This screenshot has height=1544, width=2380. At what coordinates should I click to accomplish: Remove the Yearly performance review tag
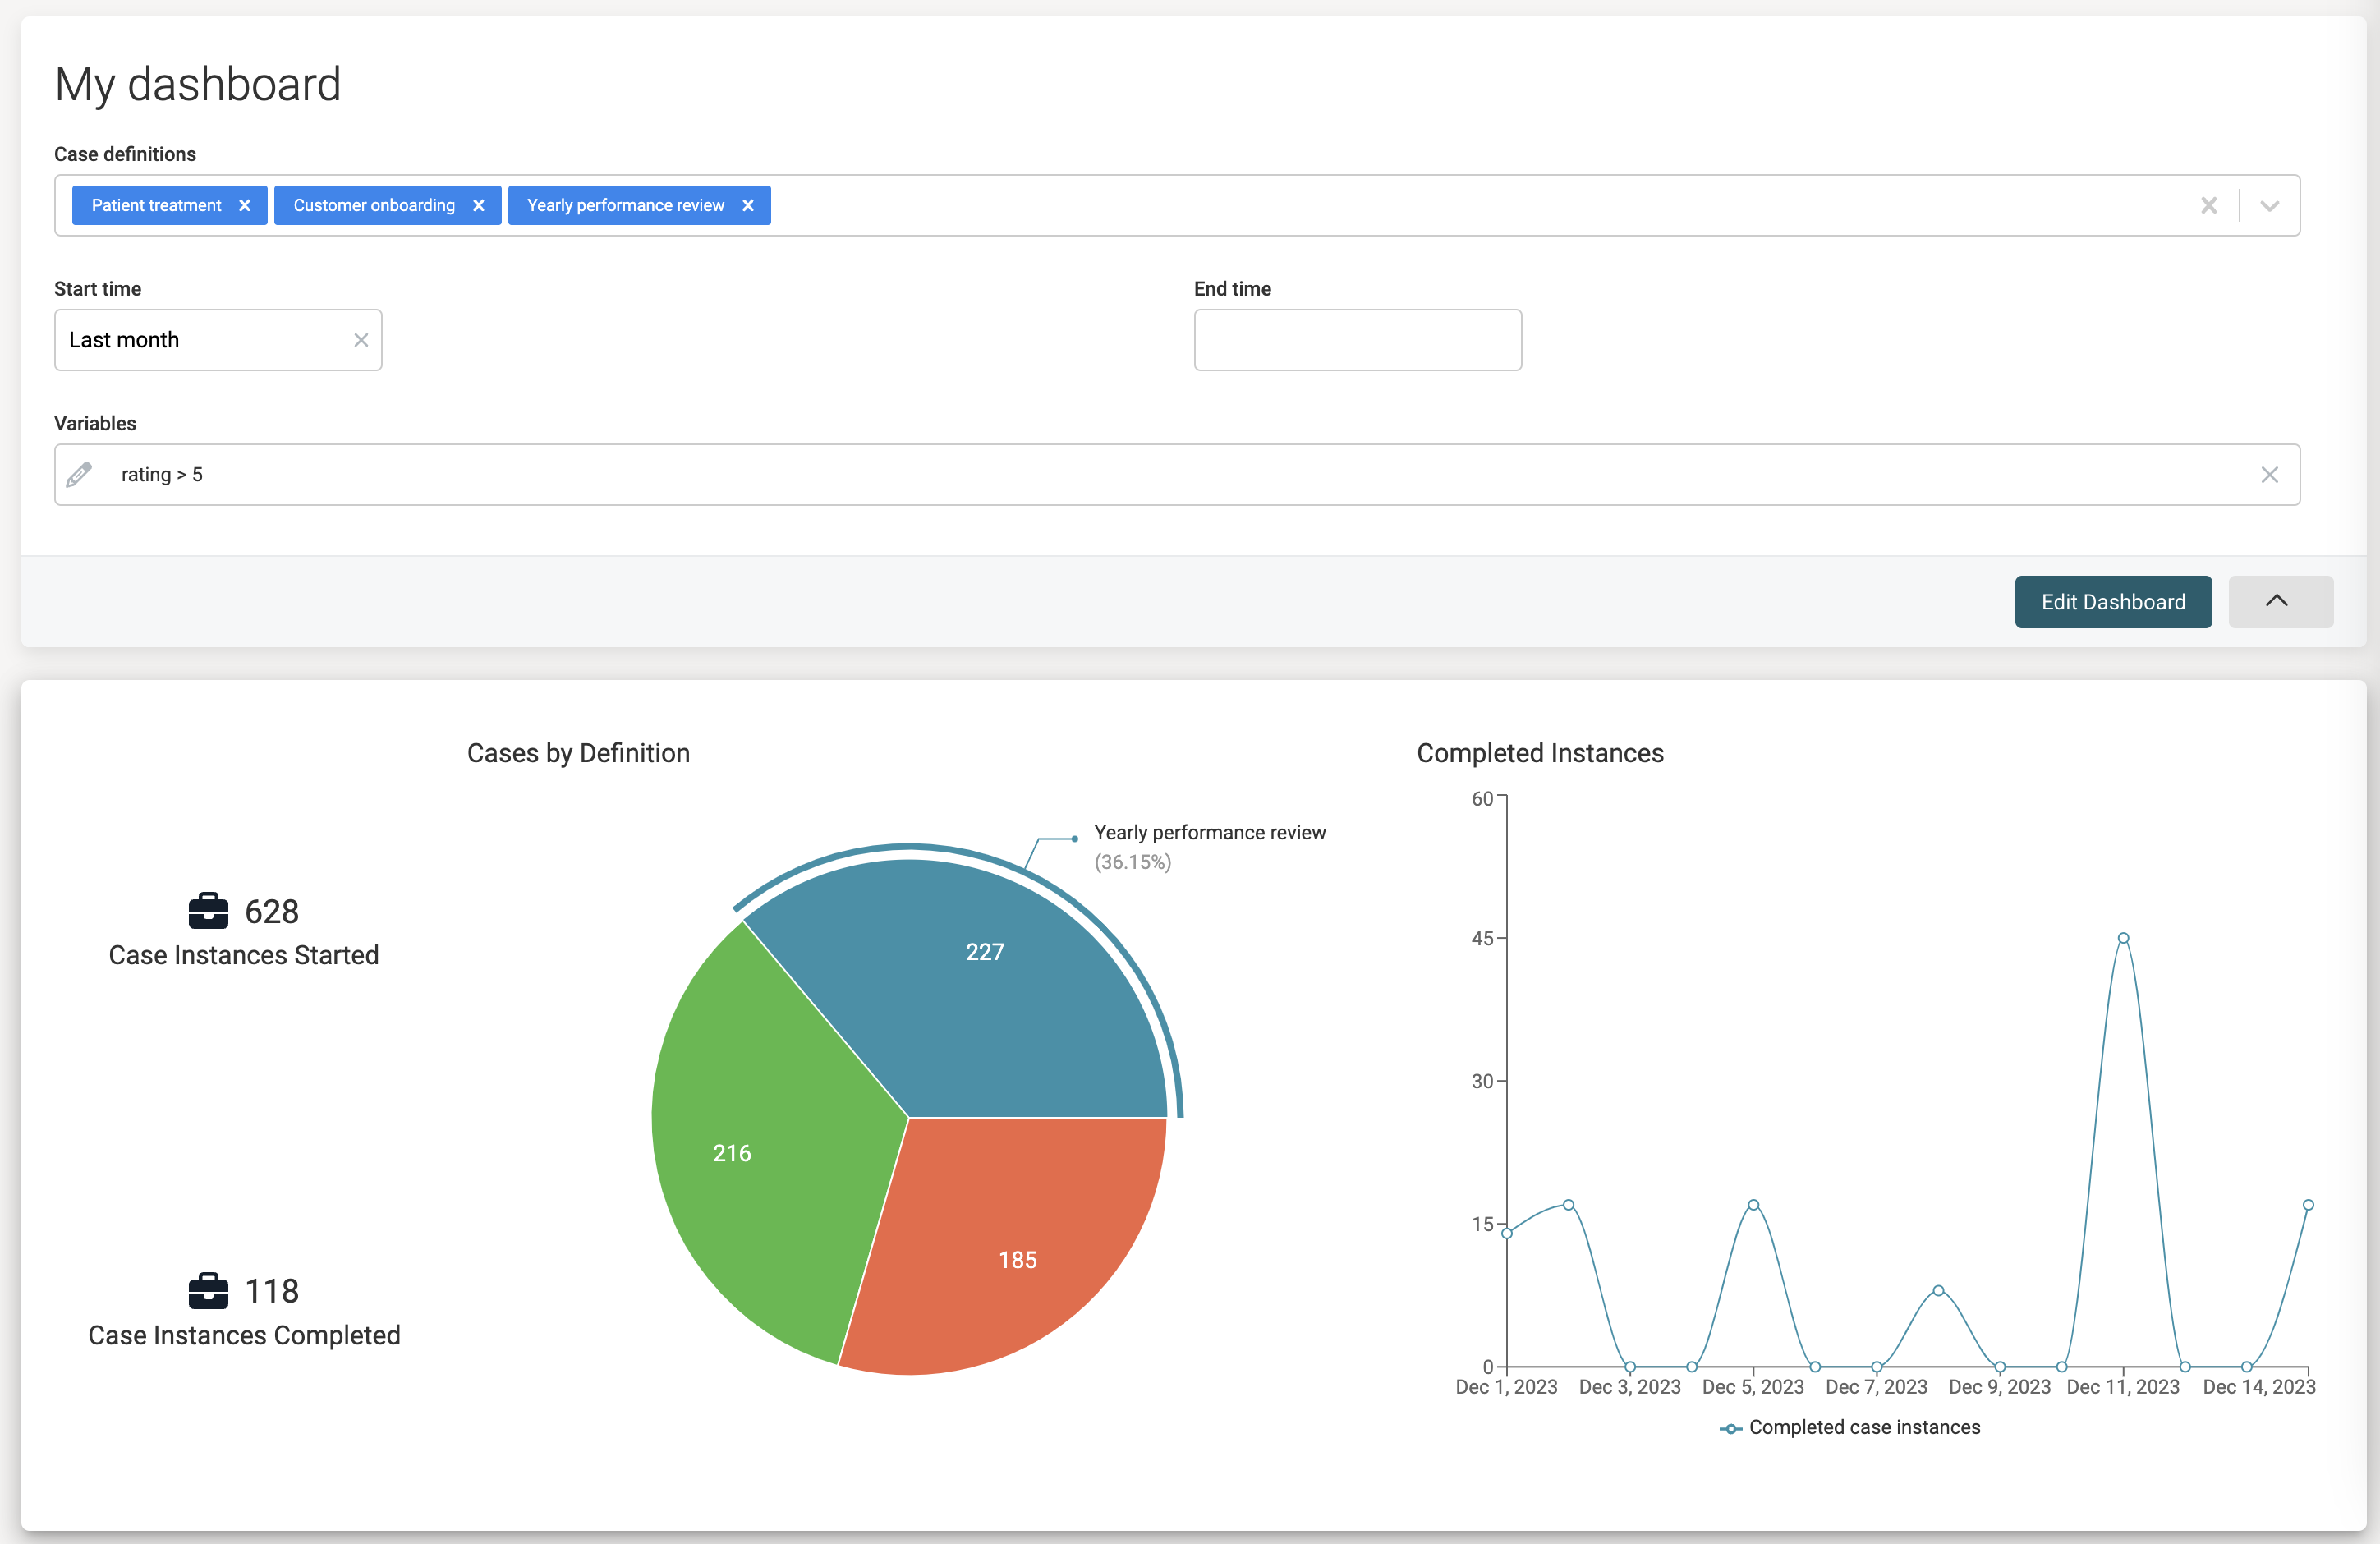click(748, 205)
